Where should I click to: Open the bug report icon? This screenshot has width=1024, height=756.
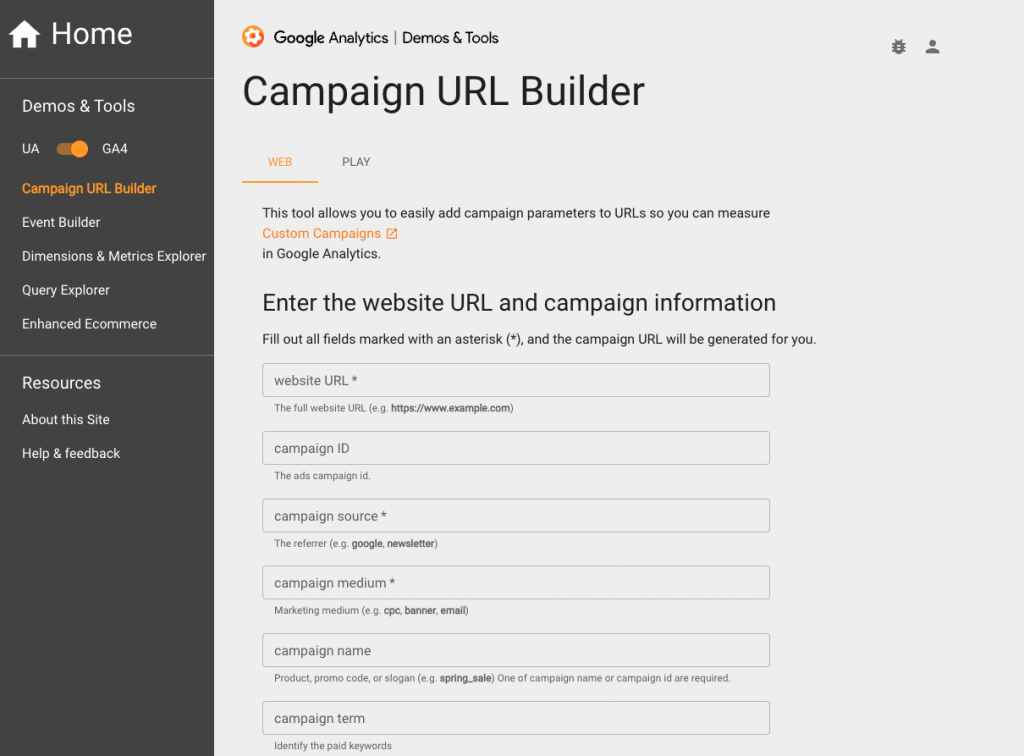coord(898,46)
